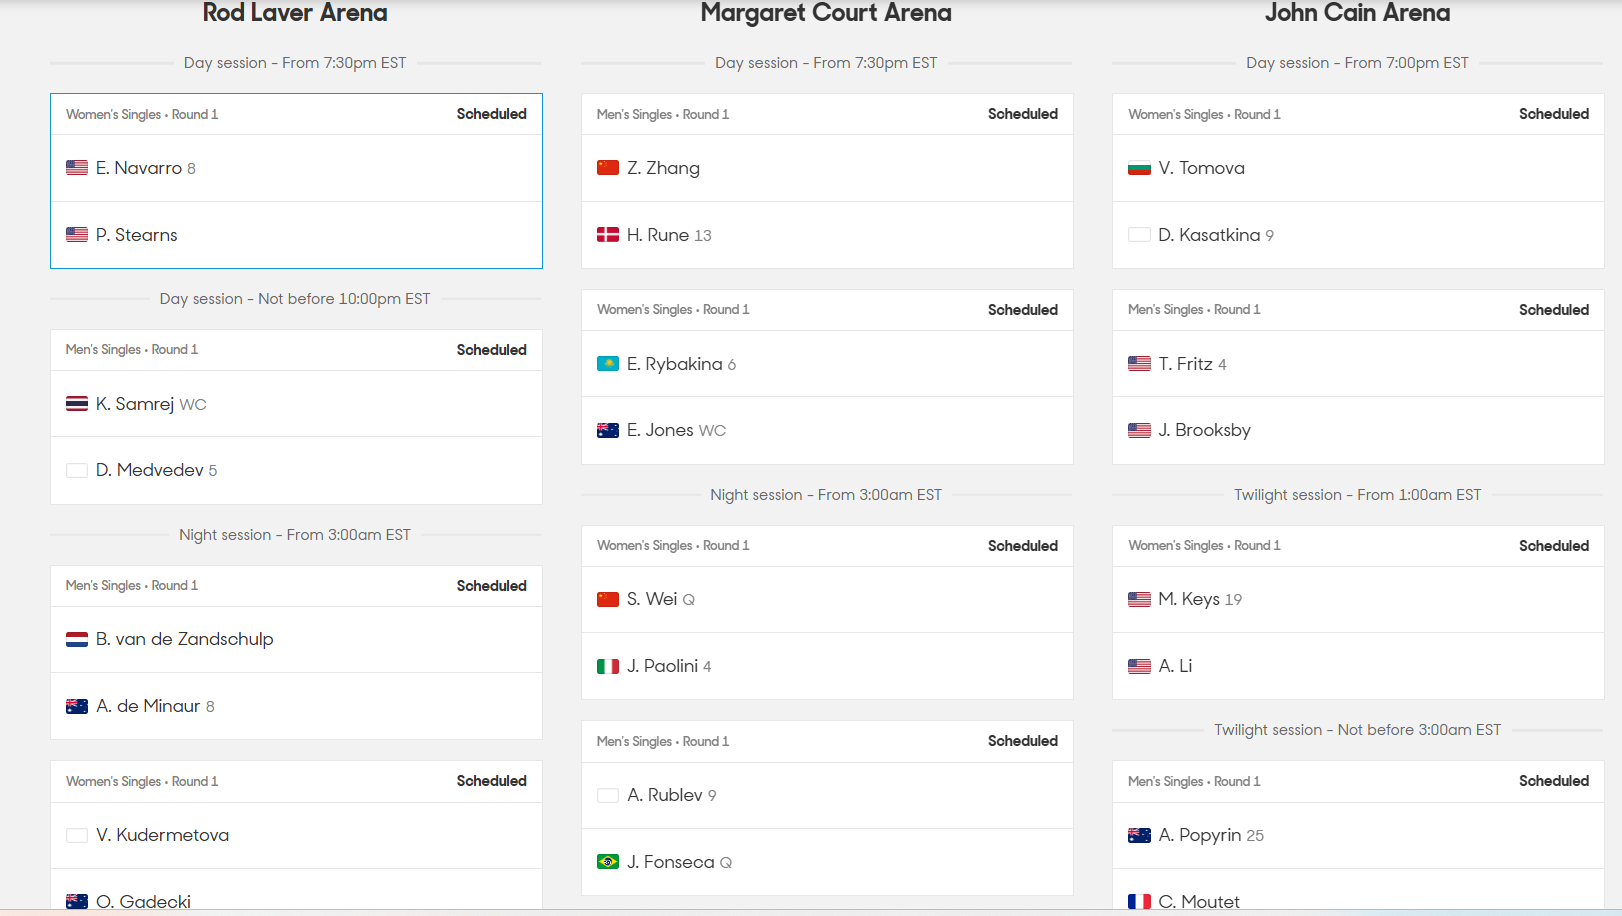Select player A. Popyrin
This screenshot has height=916, width=1622.
click(1199, 835)
